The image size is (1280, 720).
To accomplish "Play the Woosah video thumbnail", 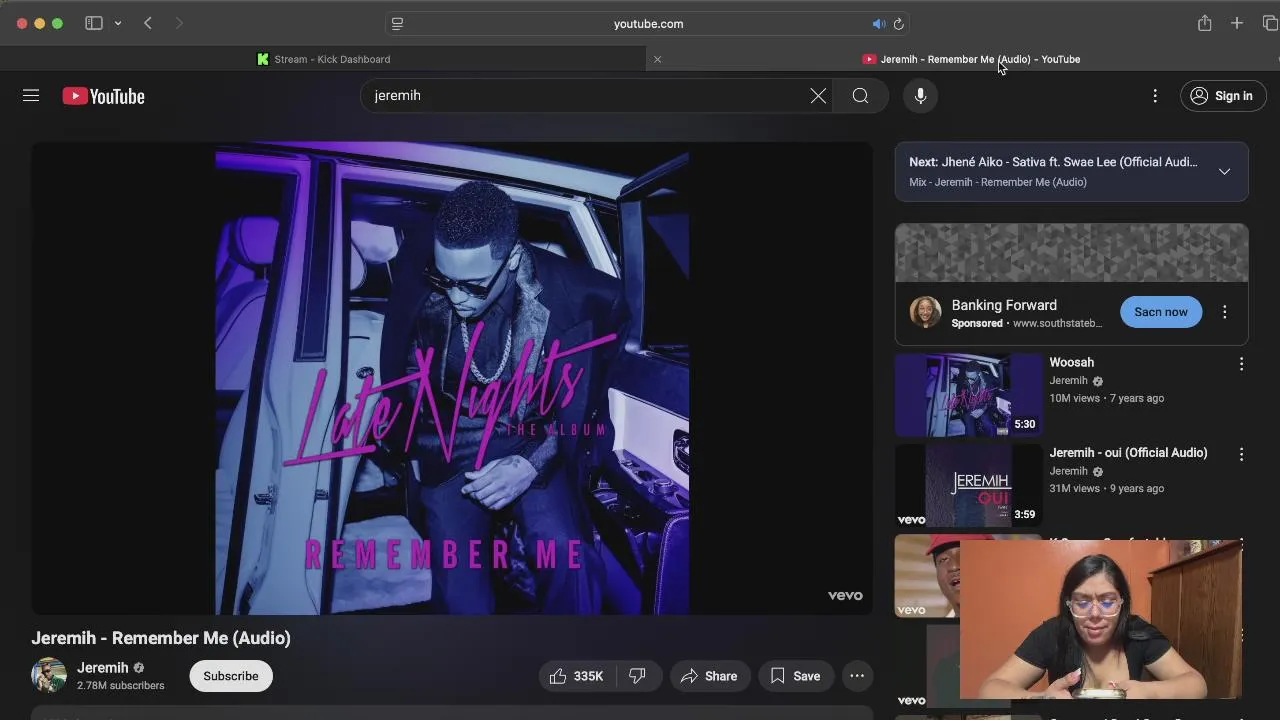I will [968, 395].
